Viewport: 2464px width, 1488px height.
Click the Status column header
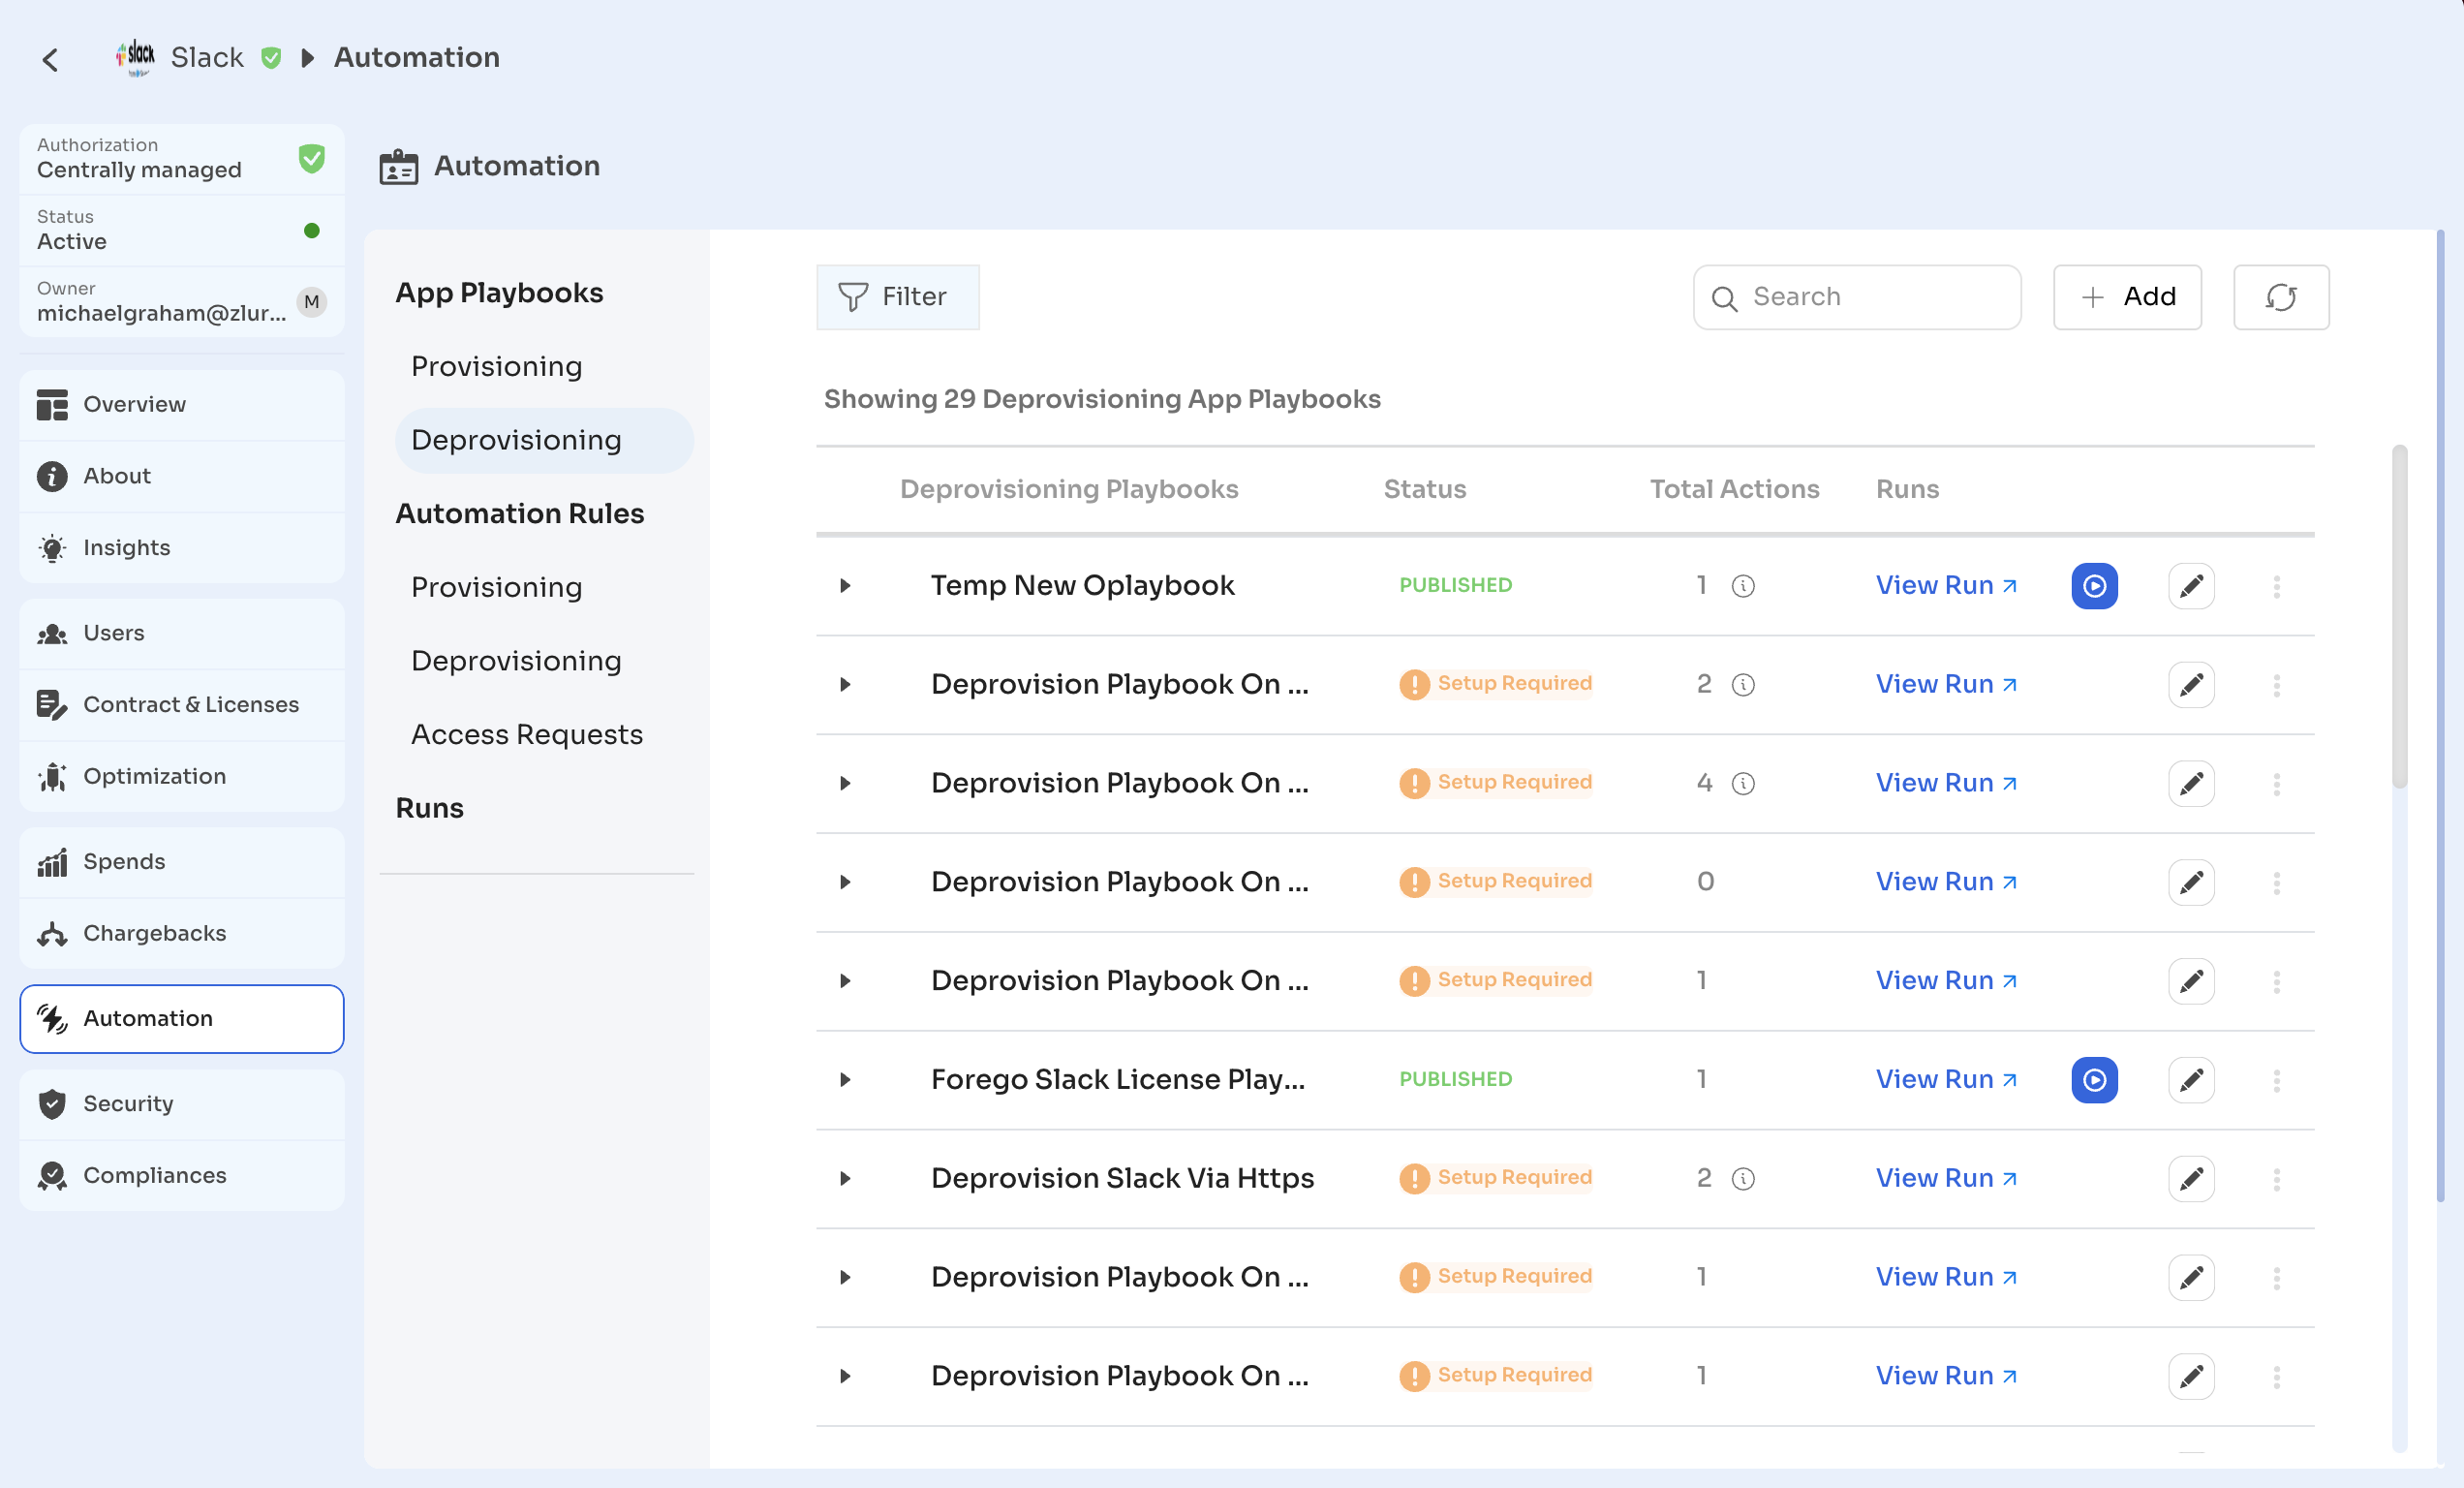[x=1424, y=489]
